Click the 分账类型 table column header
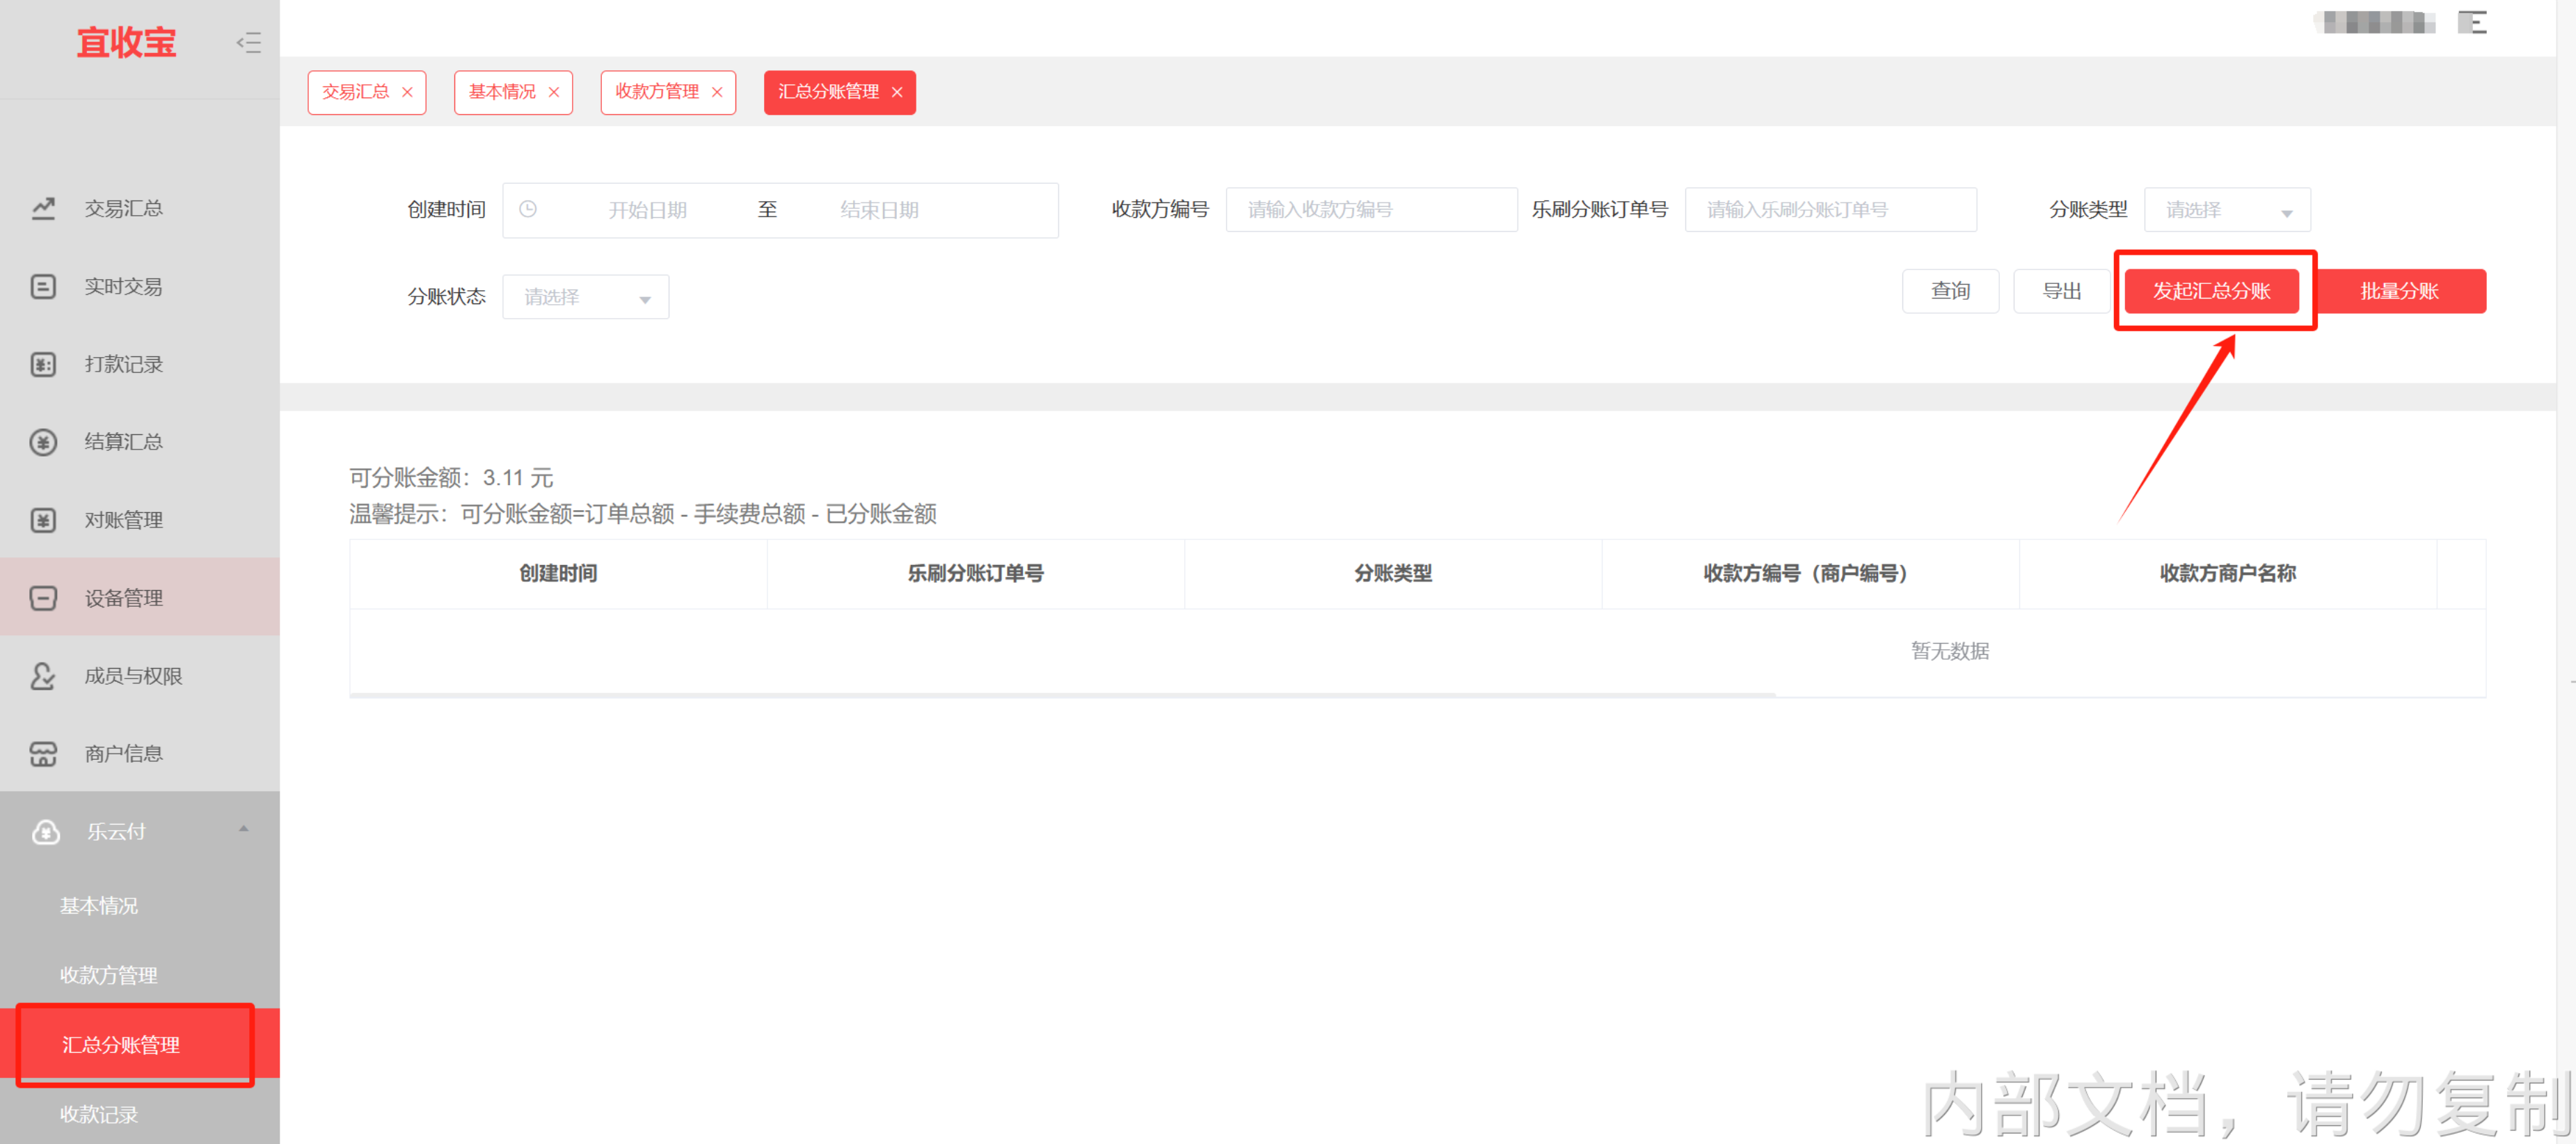The width and height of the screenshot is (2576, 1144). coord(1393,574)
